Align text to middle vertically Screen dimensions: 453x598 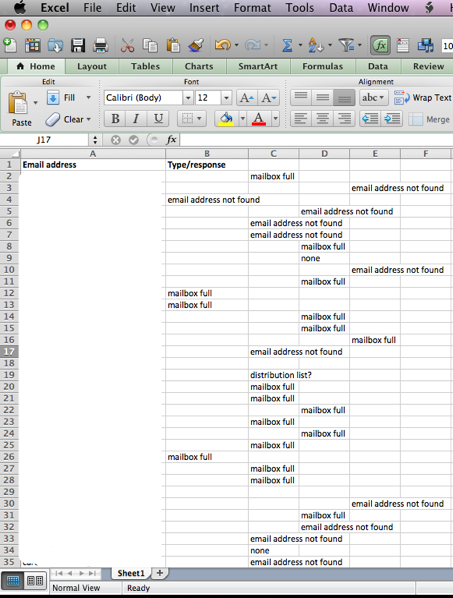323,98
